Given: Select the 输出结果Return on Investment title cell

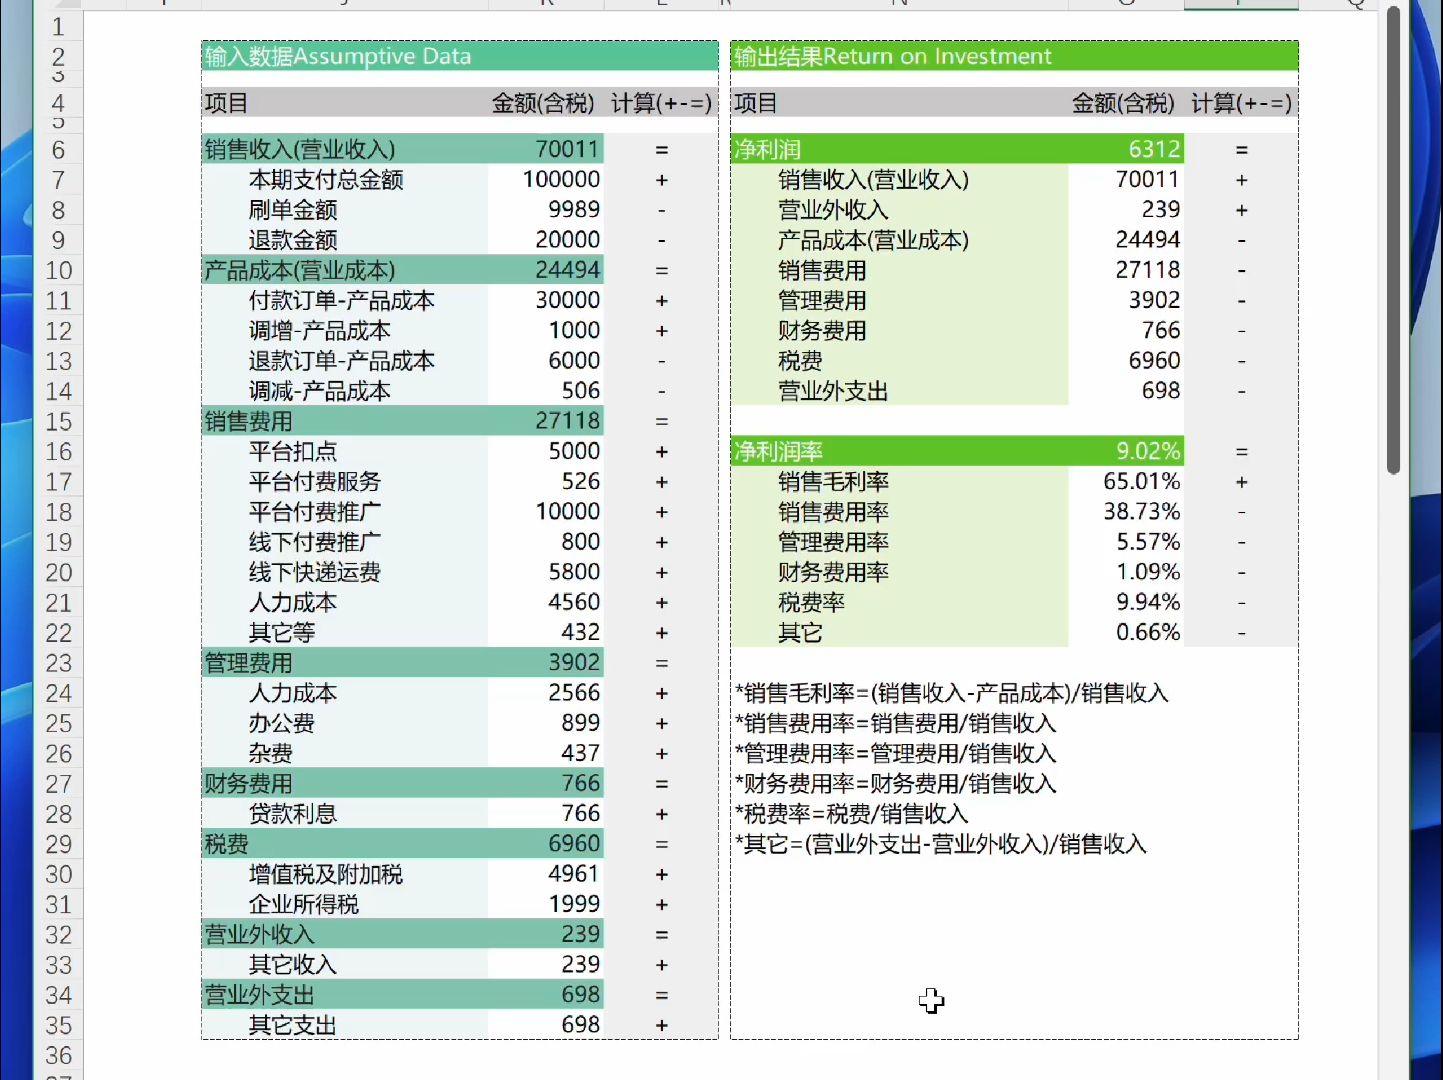Looking at the screenshot, I should tap(1014, 56).
